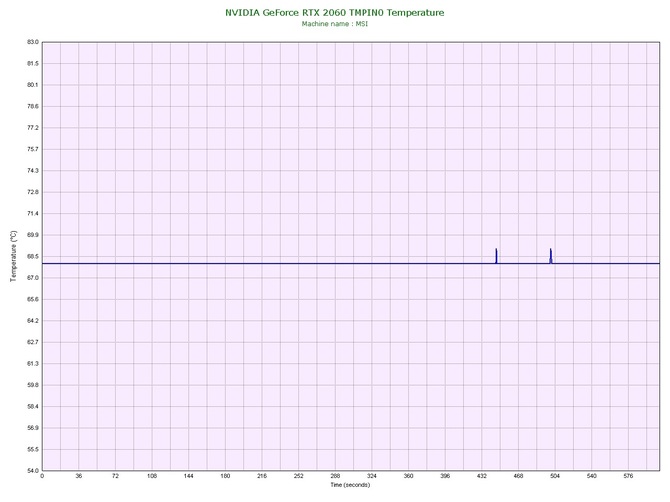Click the "78.6" y-axis value
This screenshot has width=670, height=502.
pos(33,106)
